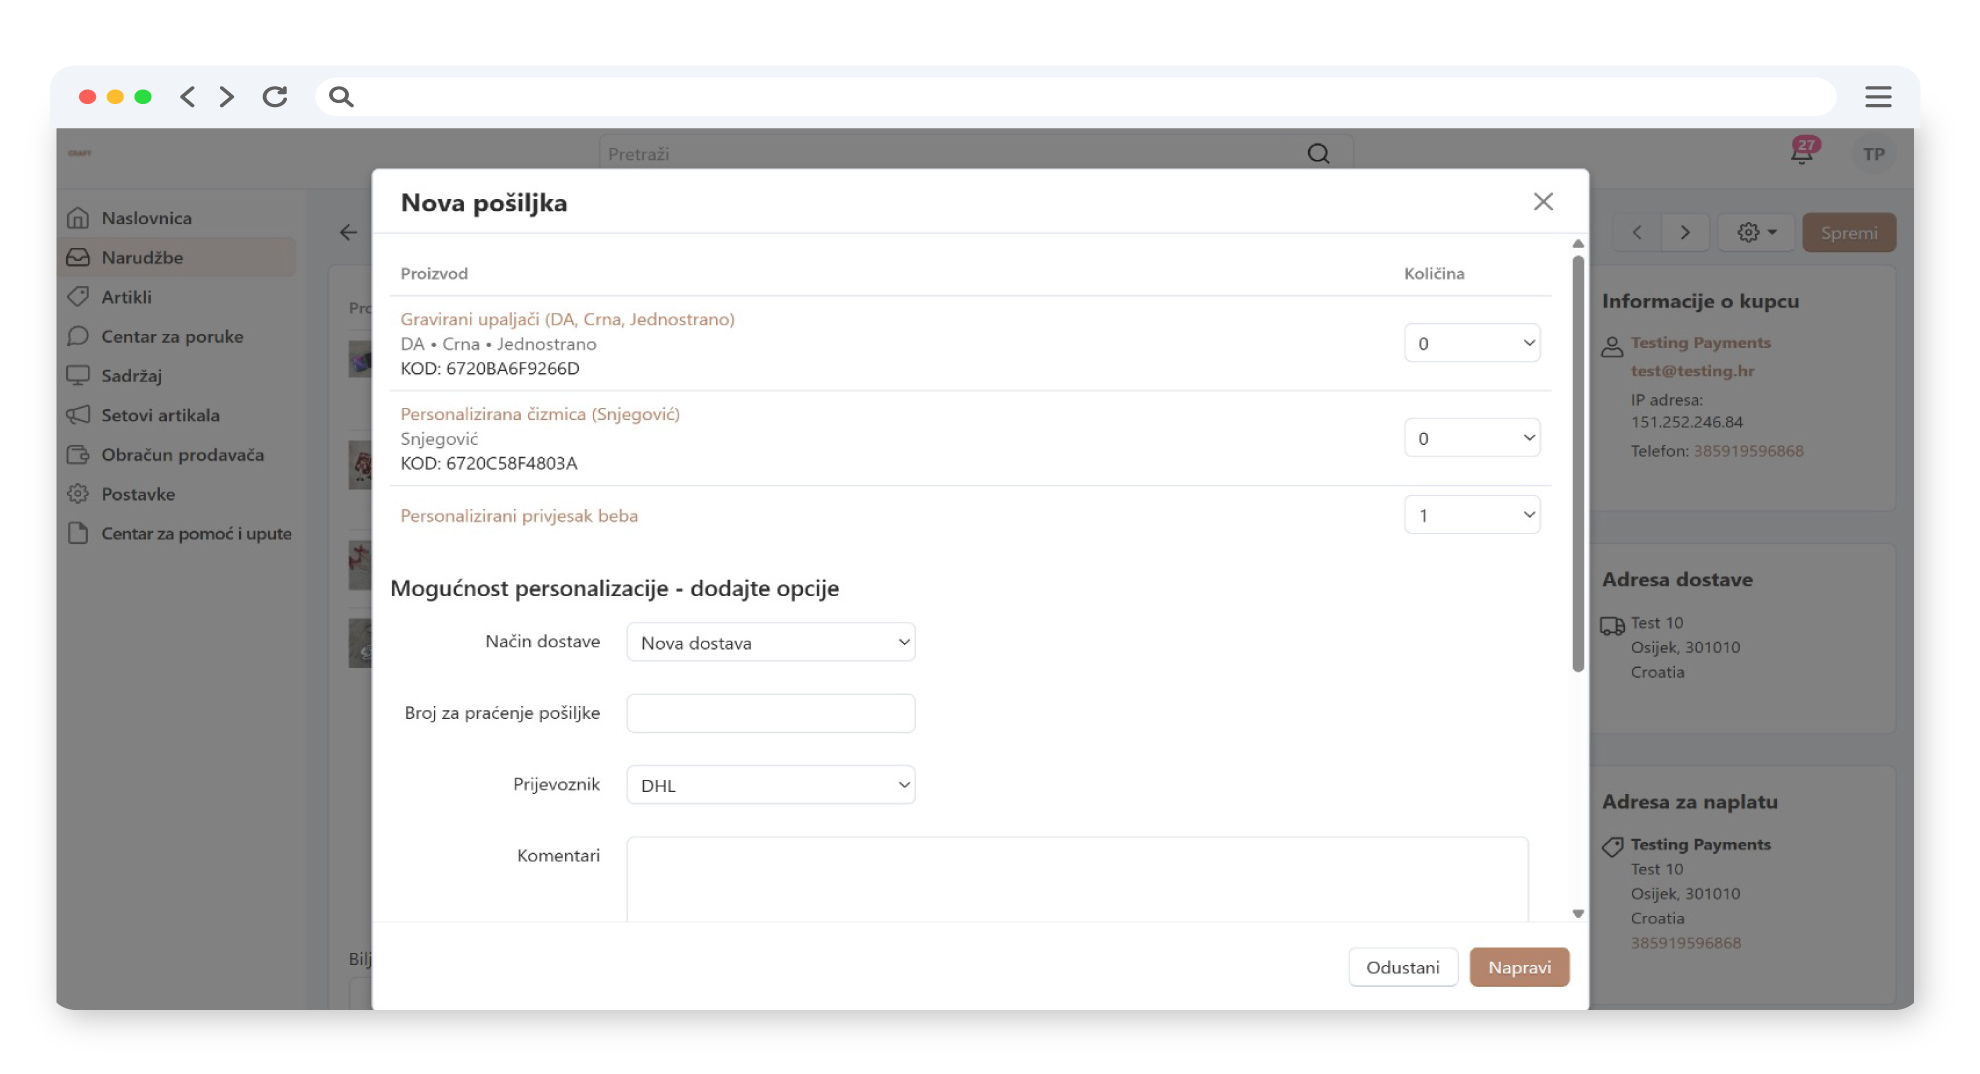Click the search magnifier in Pretraži field
This screenshot has width=1980, height=1074.
pos(1318,154)
